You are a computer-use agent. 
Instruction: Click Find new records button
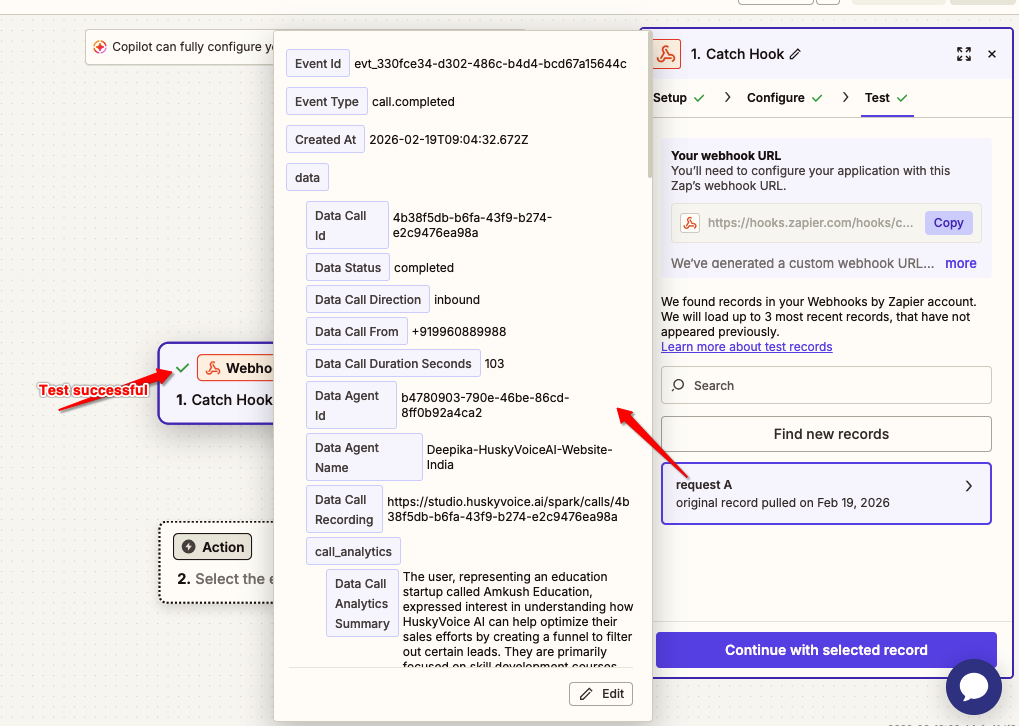(826, 434)
